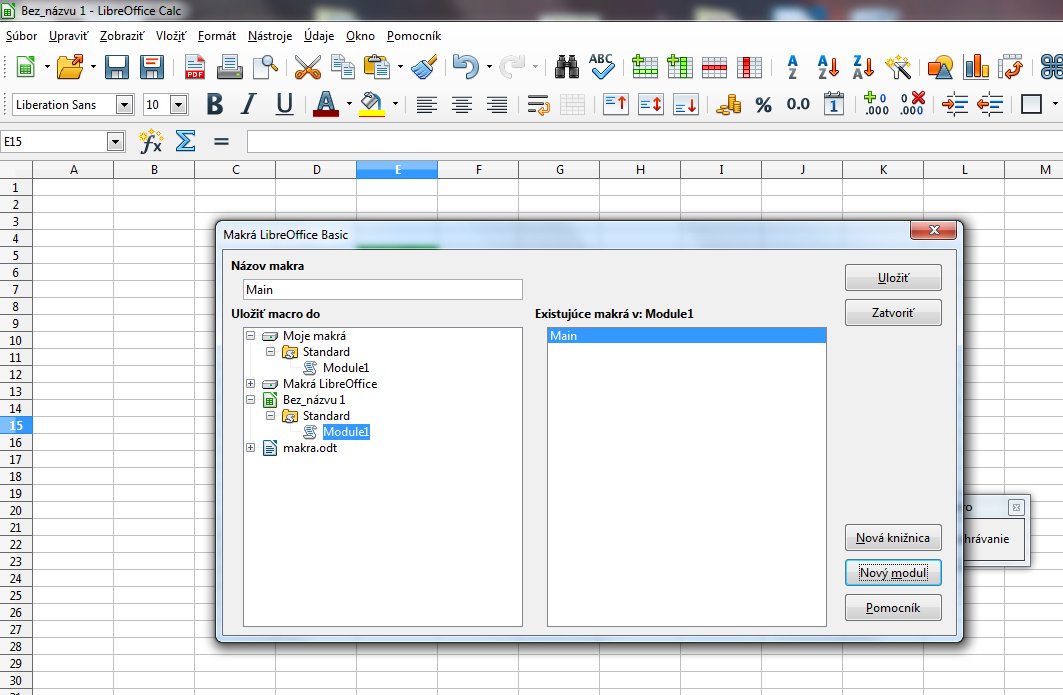Insert chart icon in toolbar
Screen dimensions: 1063x695
click(x=976, y=67)
